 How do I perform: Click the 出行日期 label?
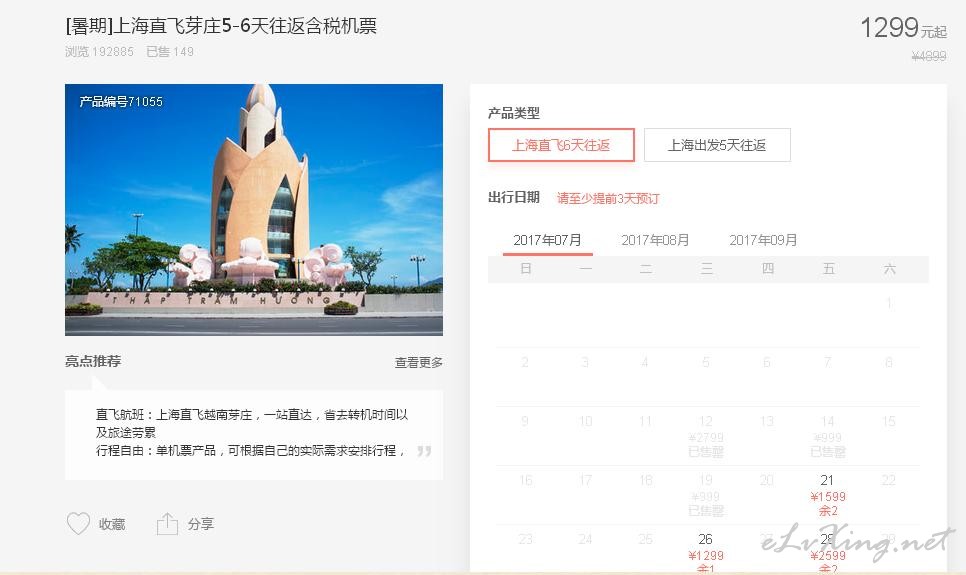[514, 197]
